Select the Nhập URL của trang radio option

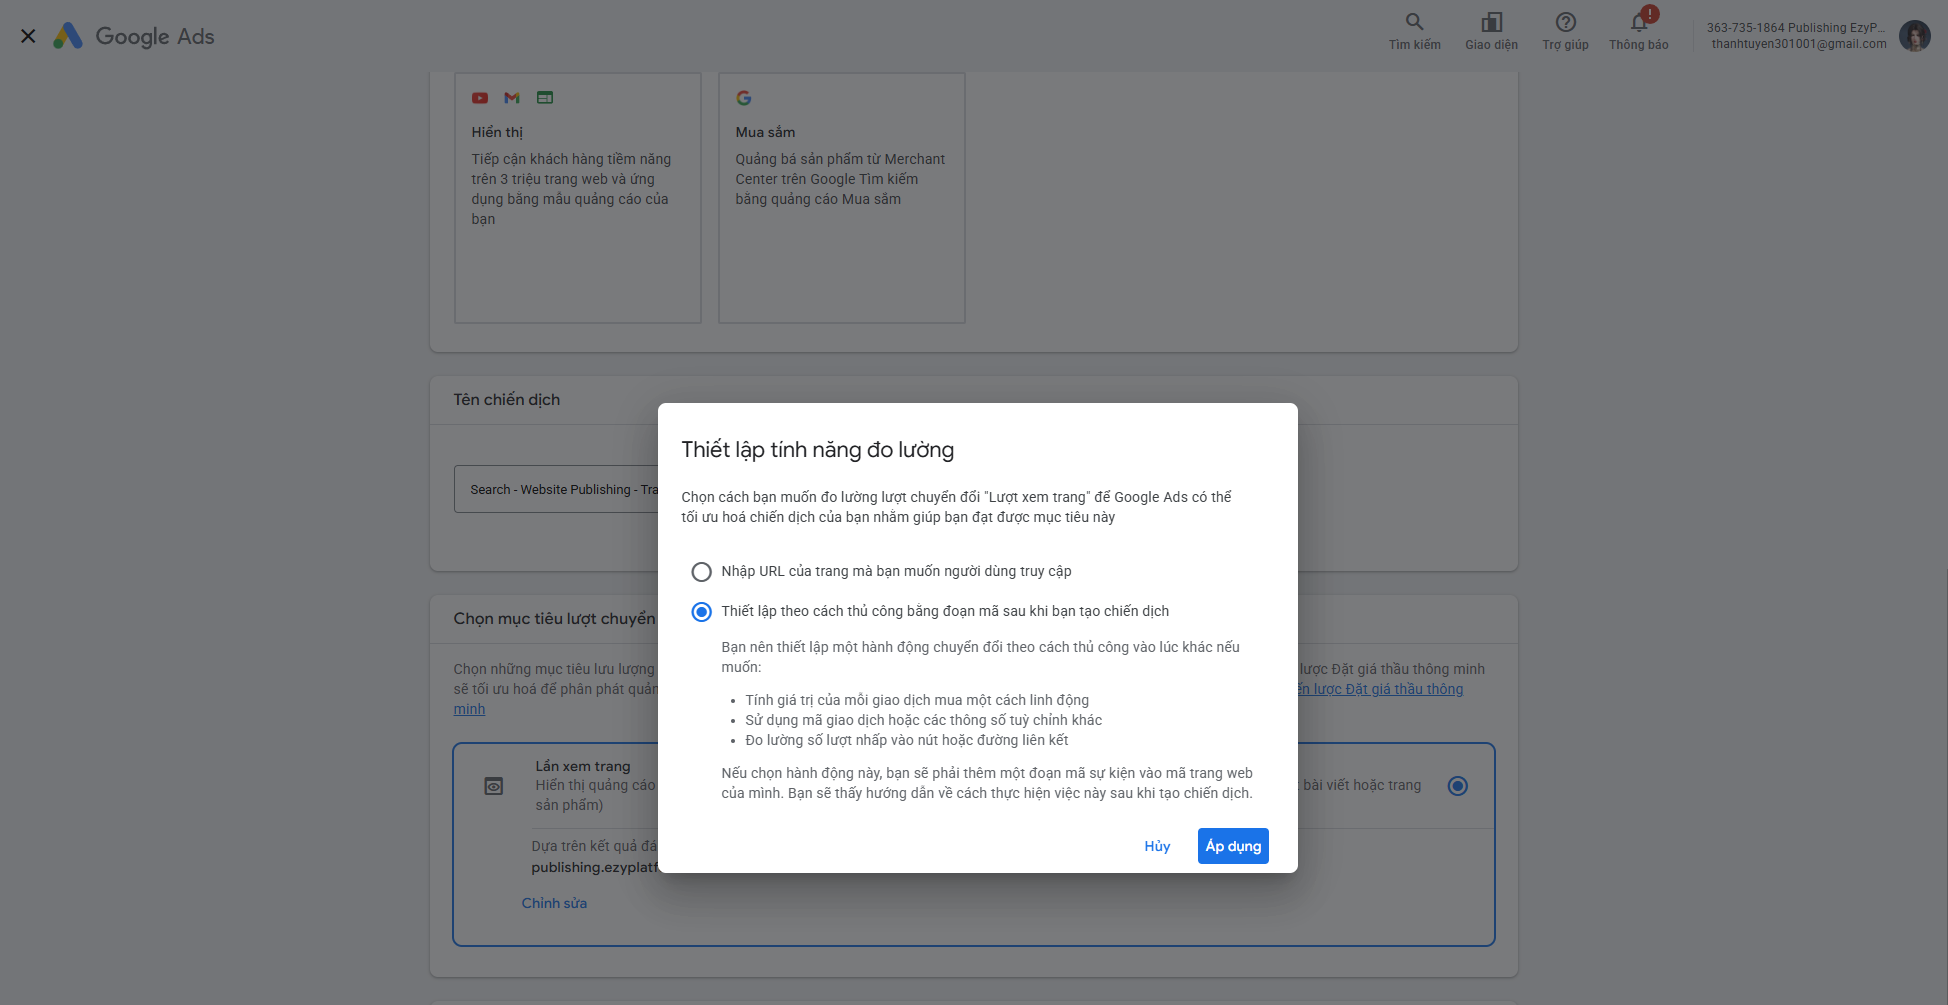(x=702, y=572)
